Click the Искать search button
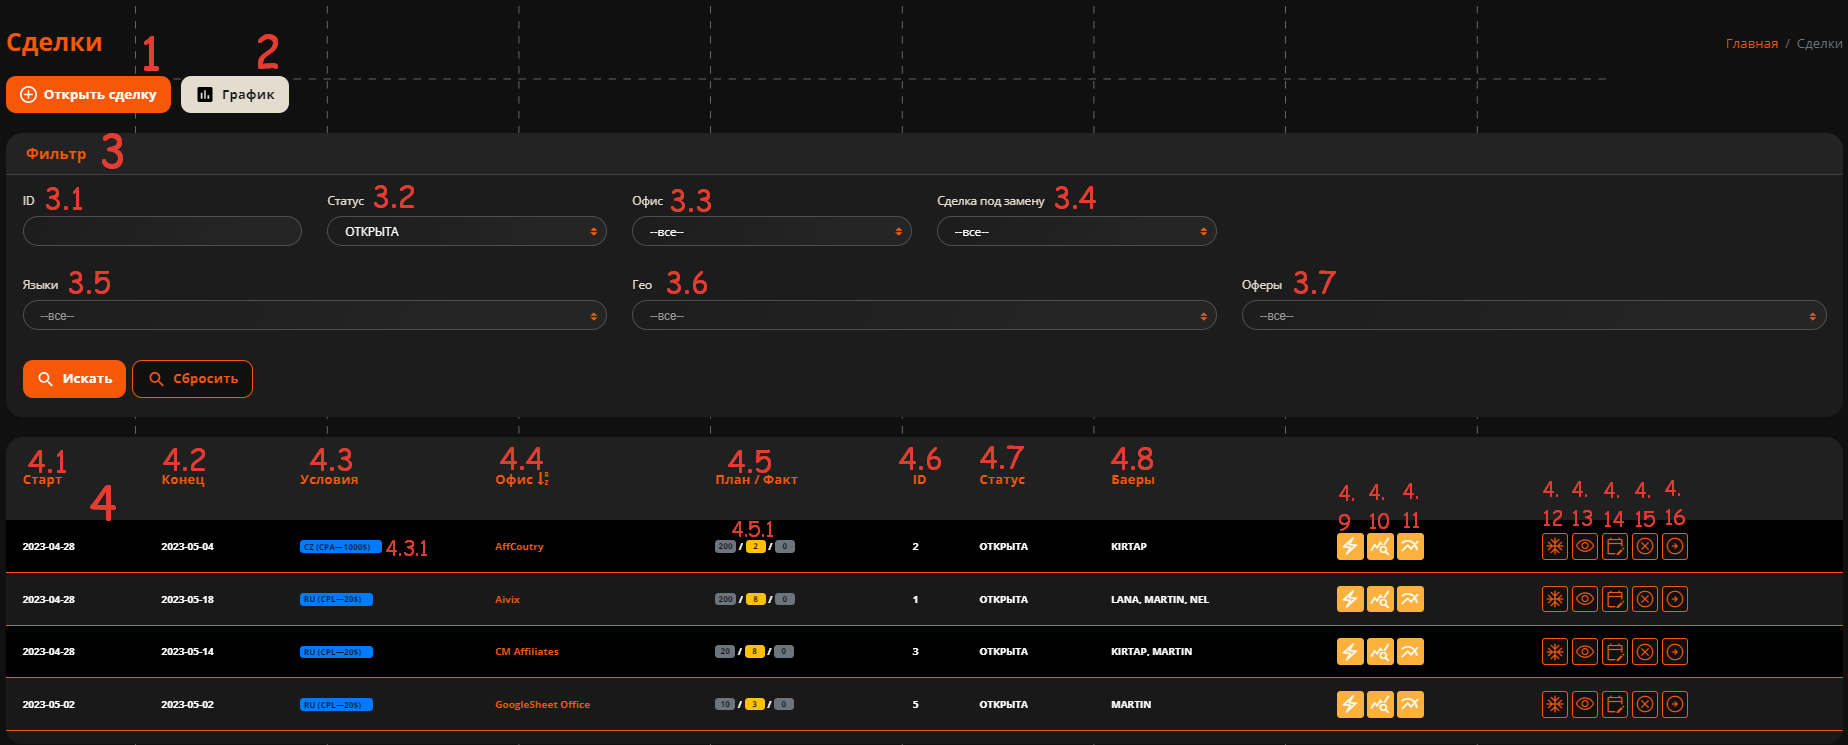Image resolution: width=1848 pixels, height=745 pixels. [x=74, y=379]
